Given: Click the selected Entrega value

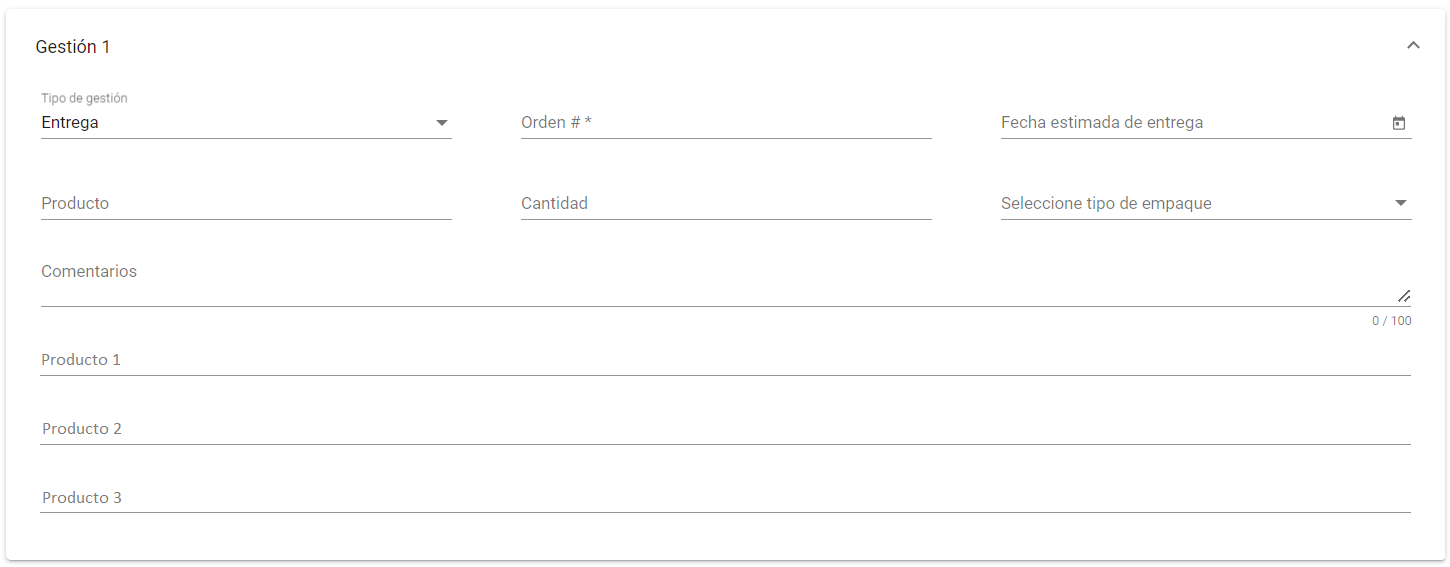Looking at the screenshot, I should click(70, 123).
